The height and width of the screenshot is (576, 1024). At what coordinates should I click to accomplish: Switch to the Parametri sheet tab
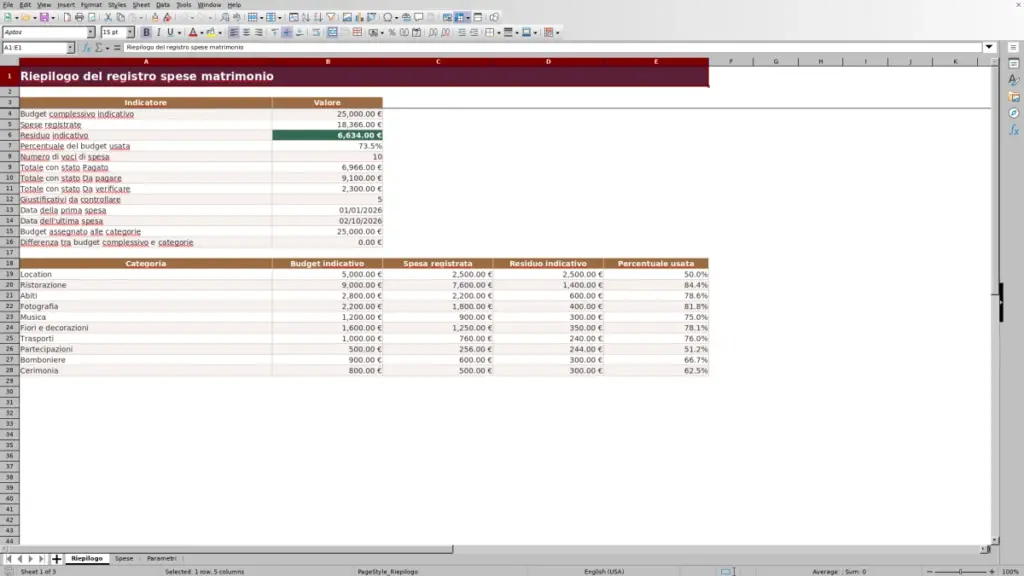[162, 558]
